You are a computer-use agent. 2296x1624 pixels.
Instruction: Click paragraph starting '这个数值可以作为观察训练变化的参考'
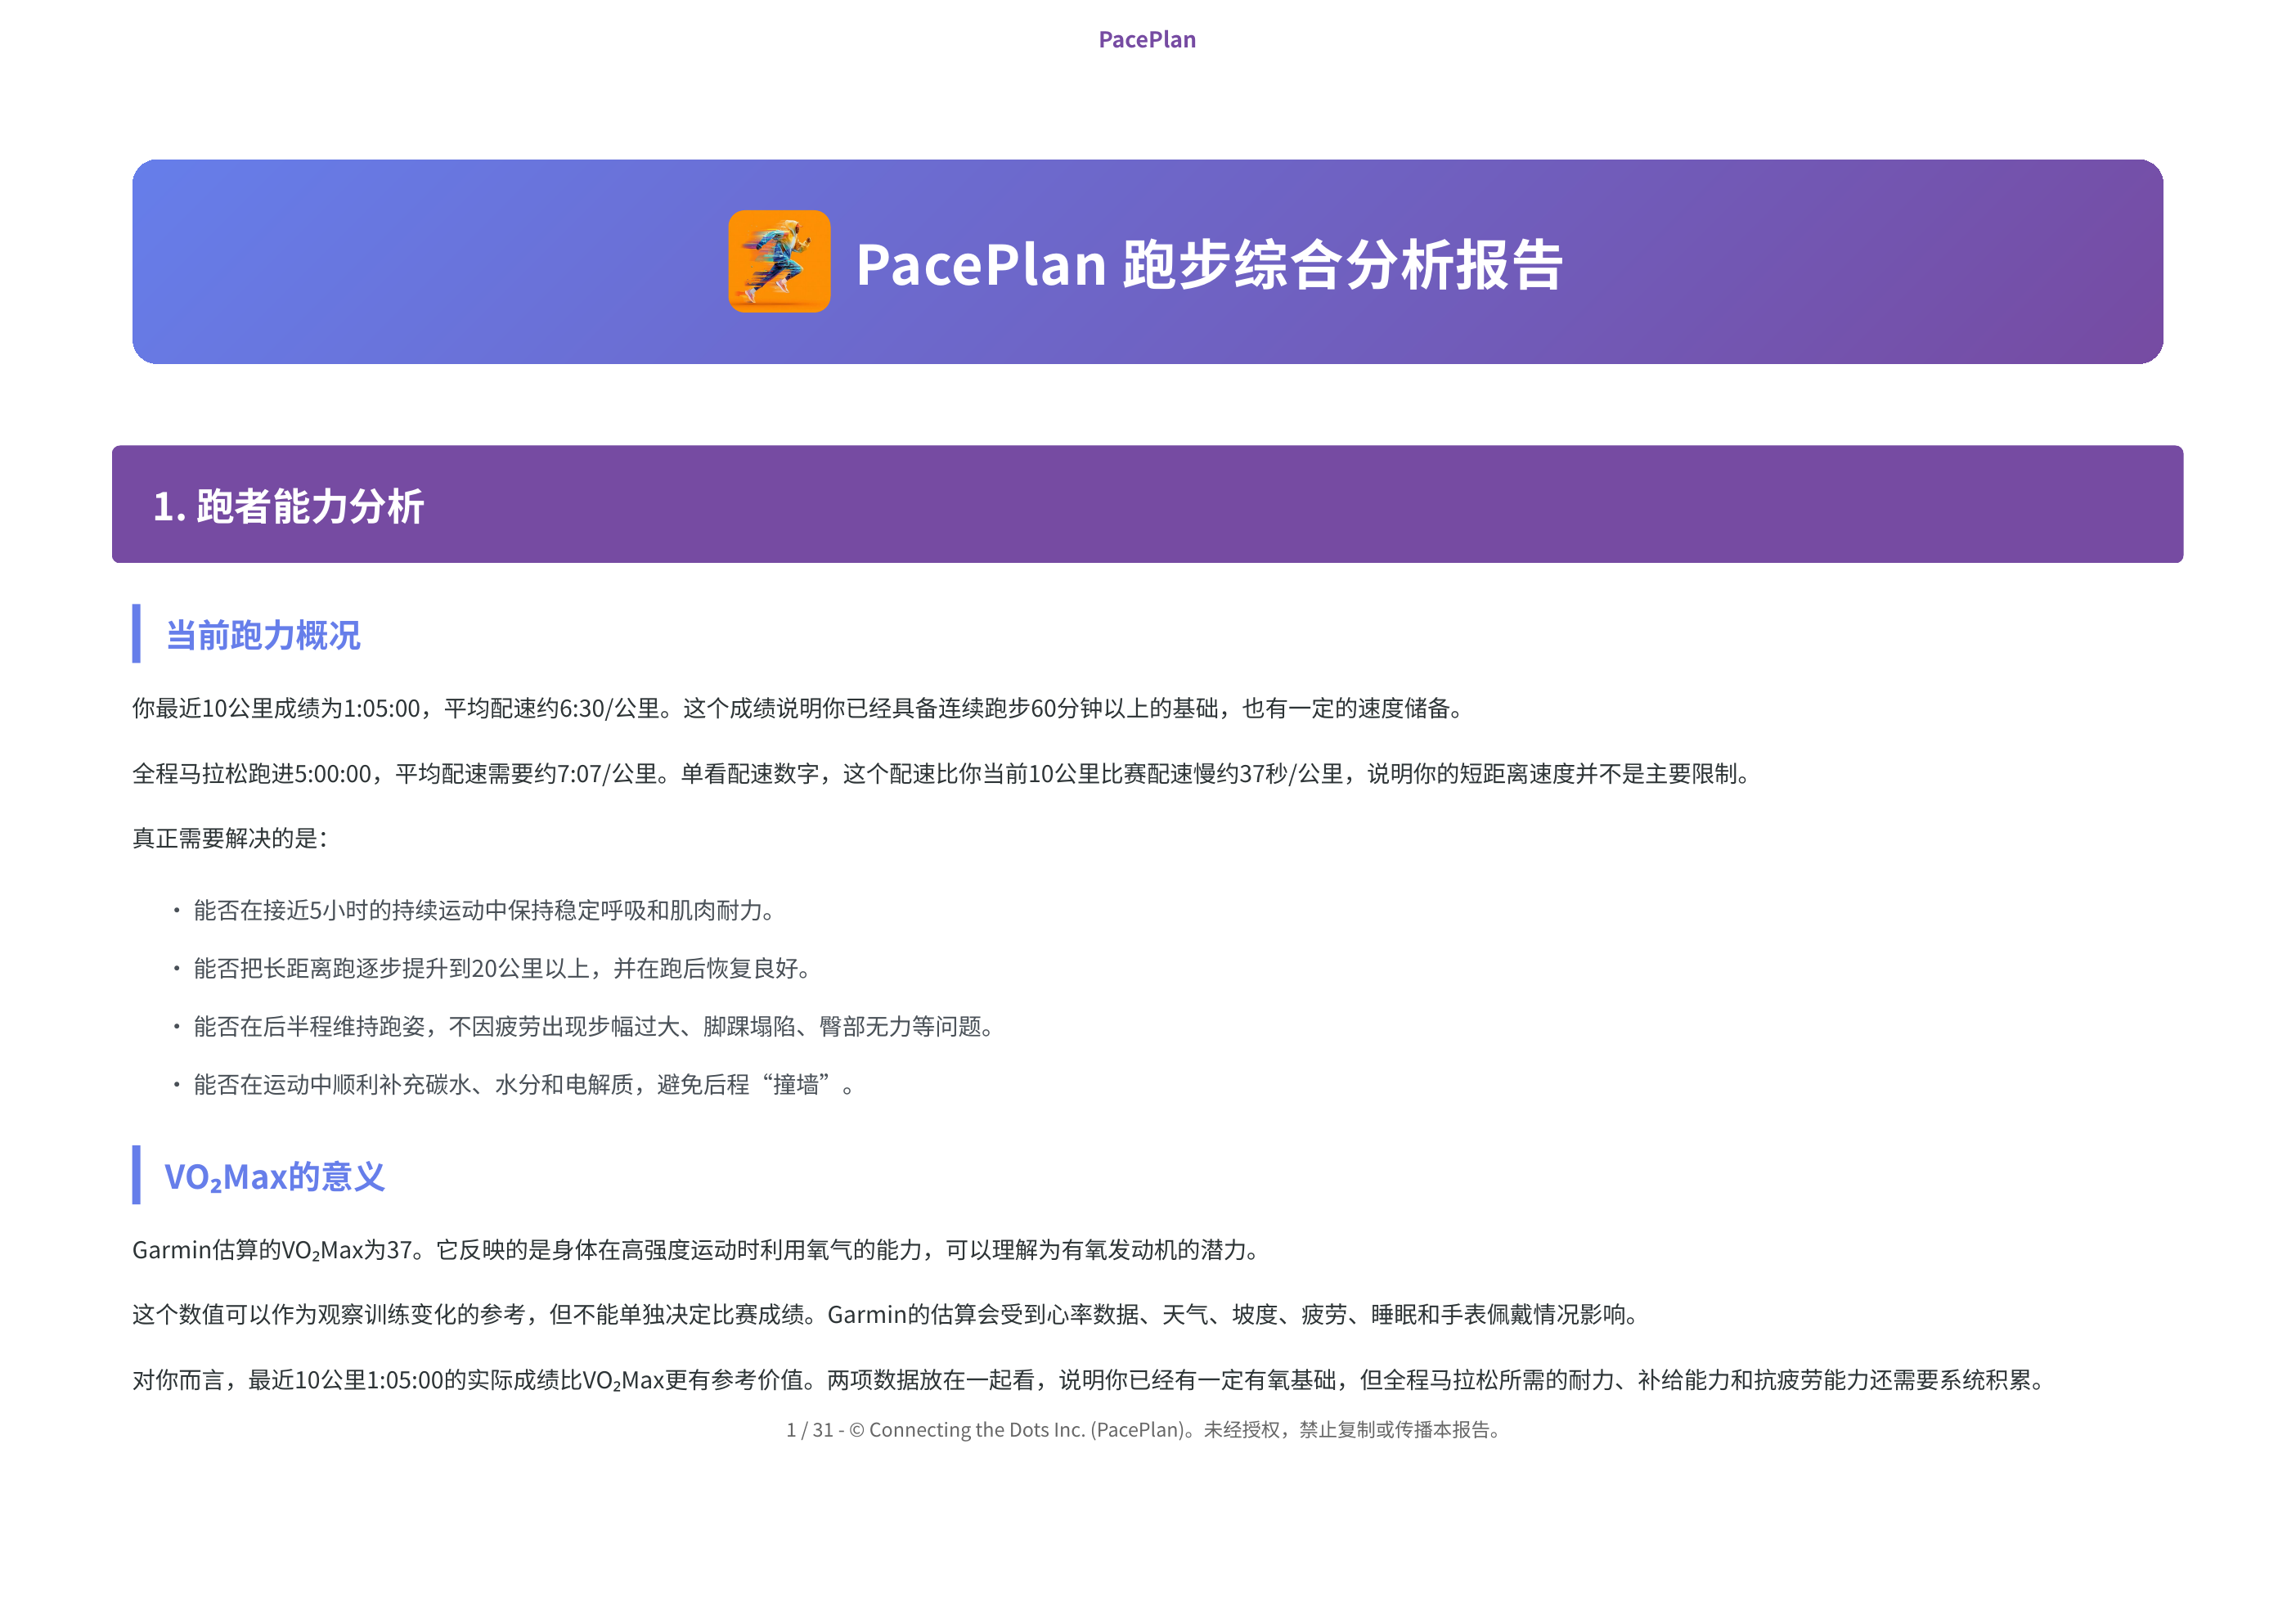(x=887, y=1315)
